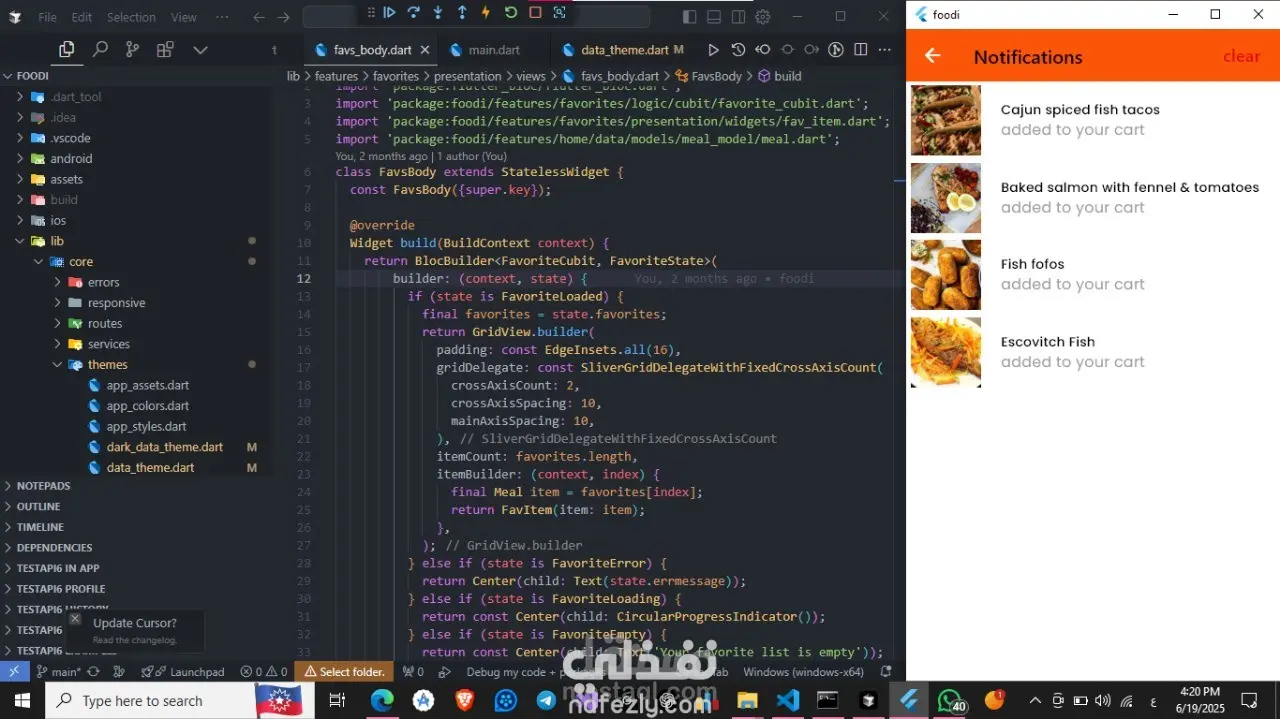Collapse the core folder
Screen dimensions: 1280x719
pos(38,262)
